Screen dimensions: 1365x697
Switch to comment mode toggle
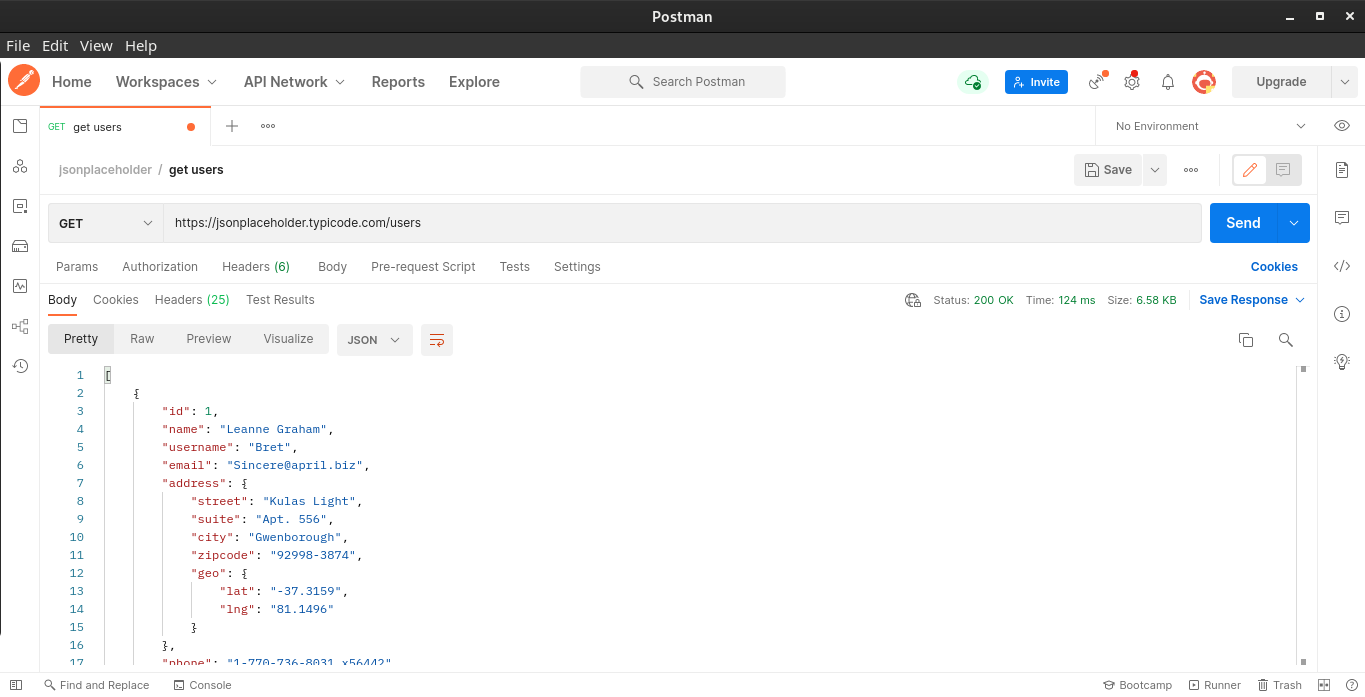tap(1283, 170)
